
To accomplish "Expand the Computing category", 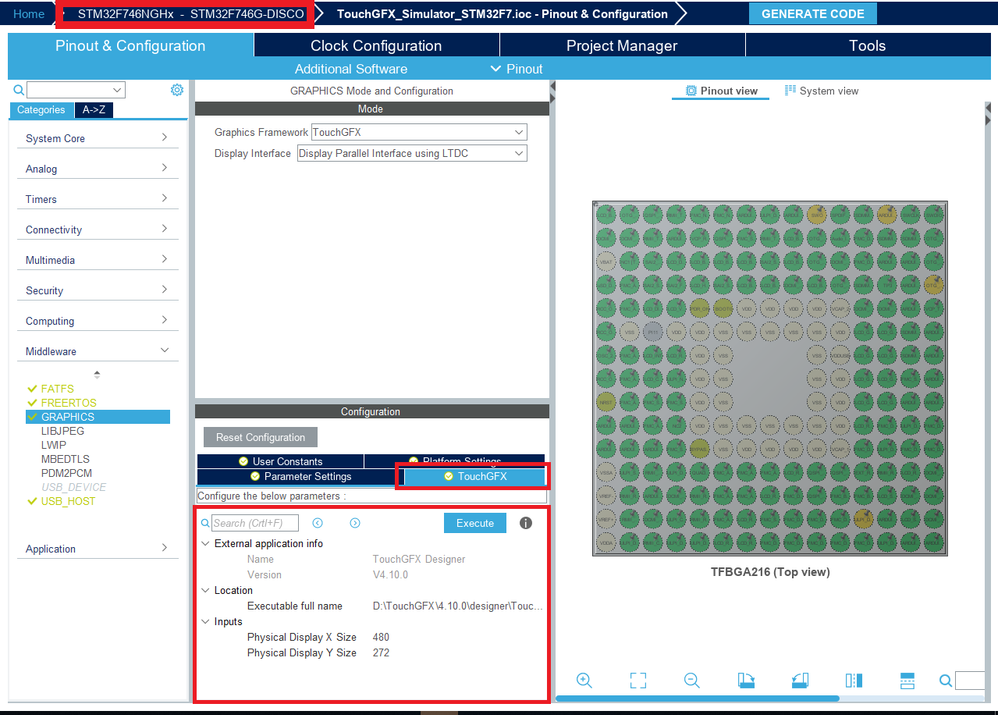I will [97, 321].
